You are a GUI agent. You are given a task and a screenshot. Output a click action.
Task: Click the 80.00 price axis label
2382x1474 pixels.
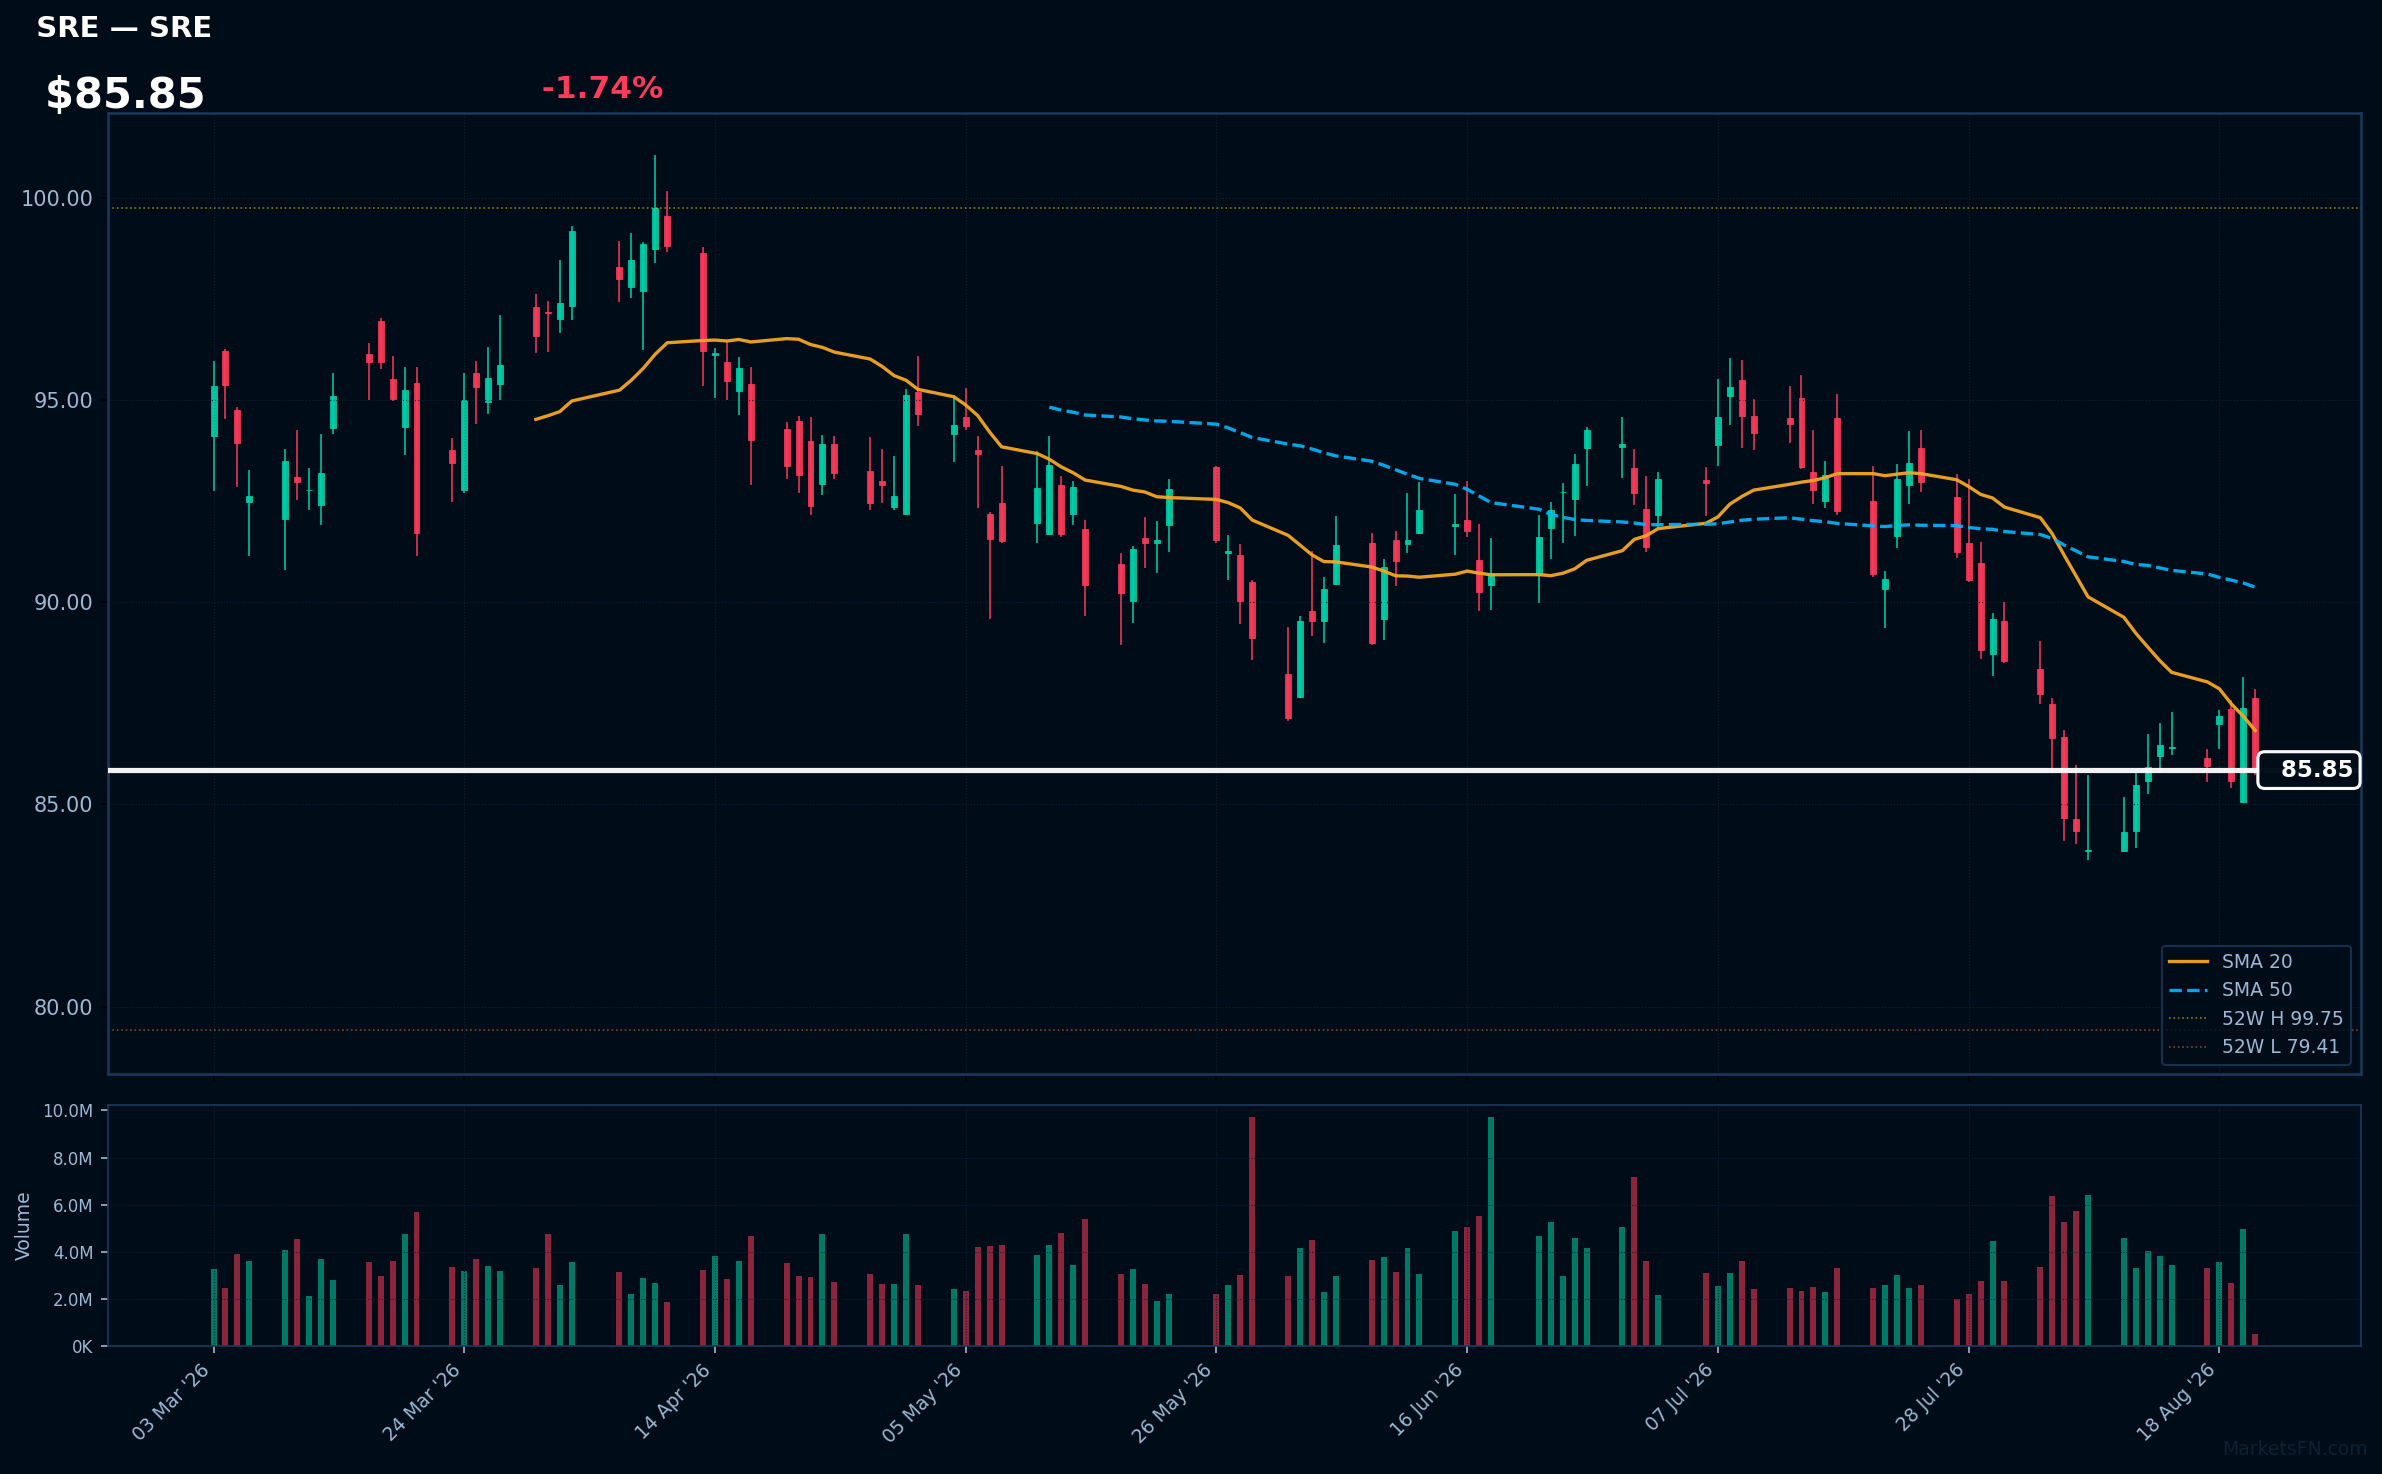(63, 1007)
